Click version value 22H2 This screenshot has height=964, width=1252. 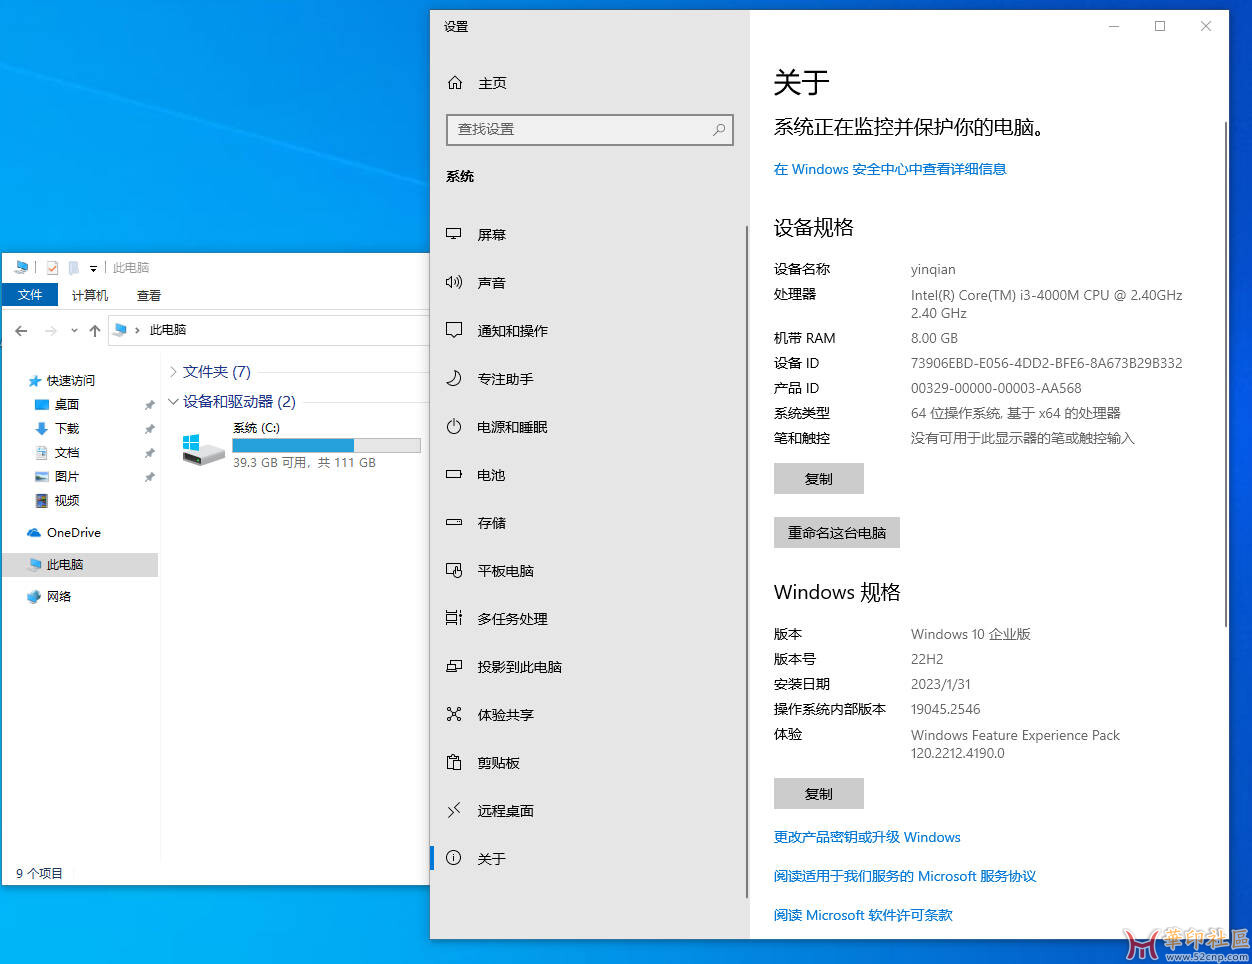tap(927, 659)
